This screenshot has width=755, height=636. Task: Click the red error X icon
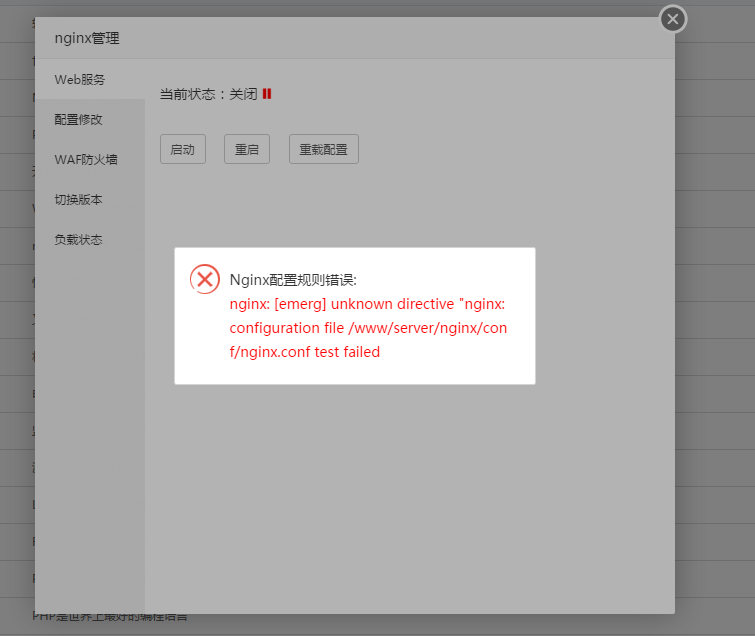point(205,279)
